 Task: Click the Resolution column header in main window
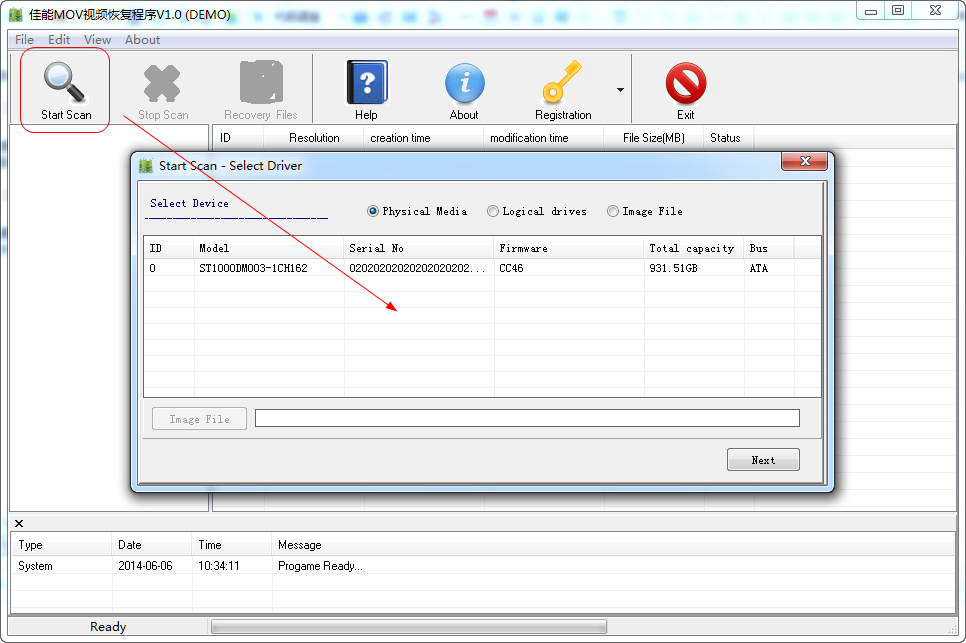click(x=314, y=138)
